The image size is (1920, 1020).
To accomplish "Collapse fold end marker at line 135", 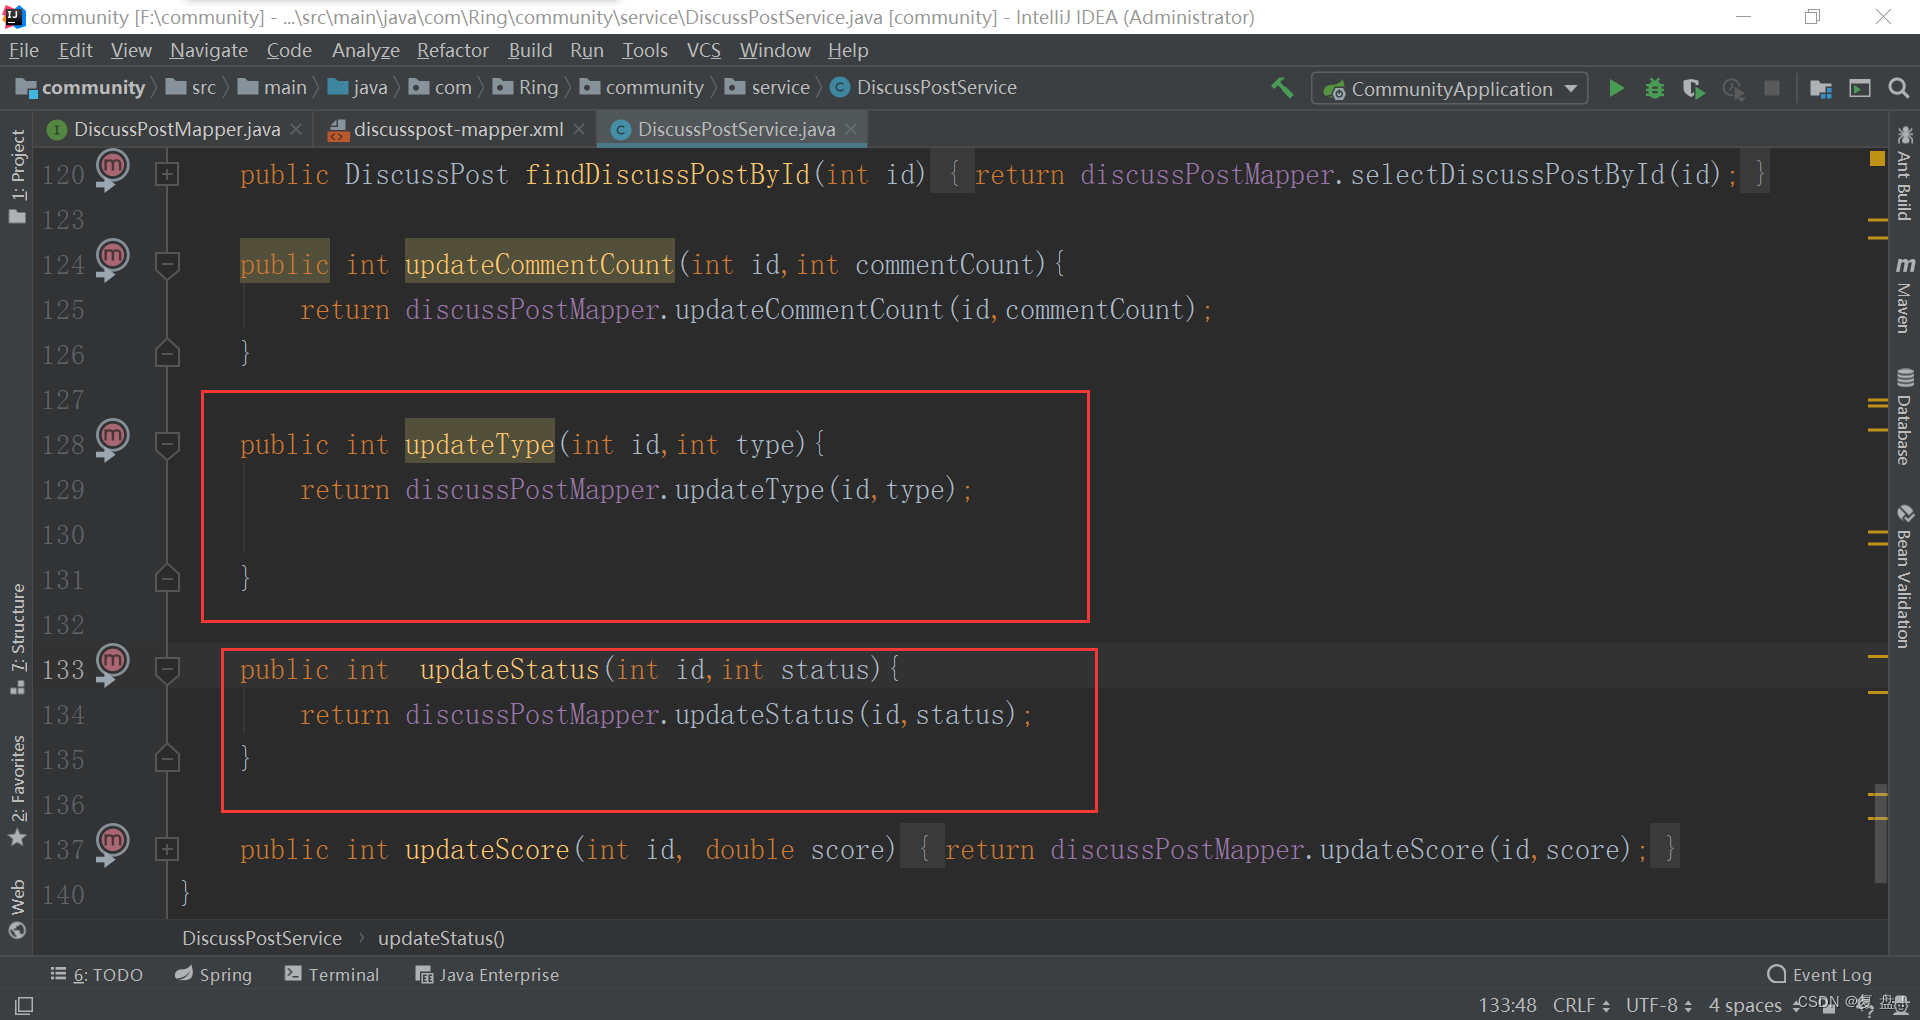I will (x=167, y=759).
